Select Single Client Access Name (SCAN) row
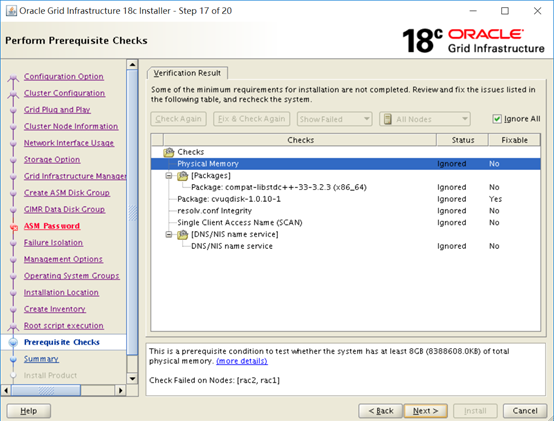The height and width of the screenshot is (421, 554). point(346,223)
